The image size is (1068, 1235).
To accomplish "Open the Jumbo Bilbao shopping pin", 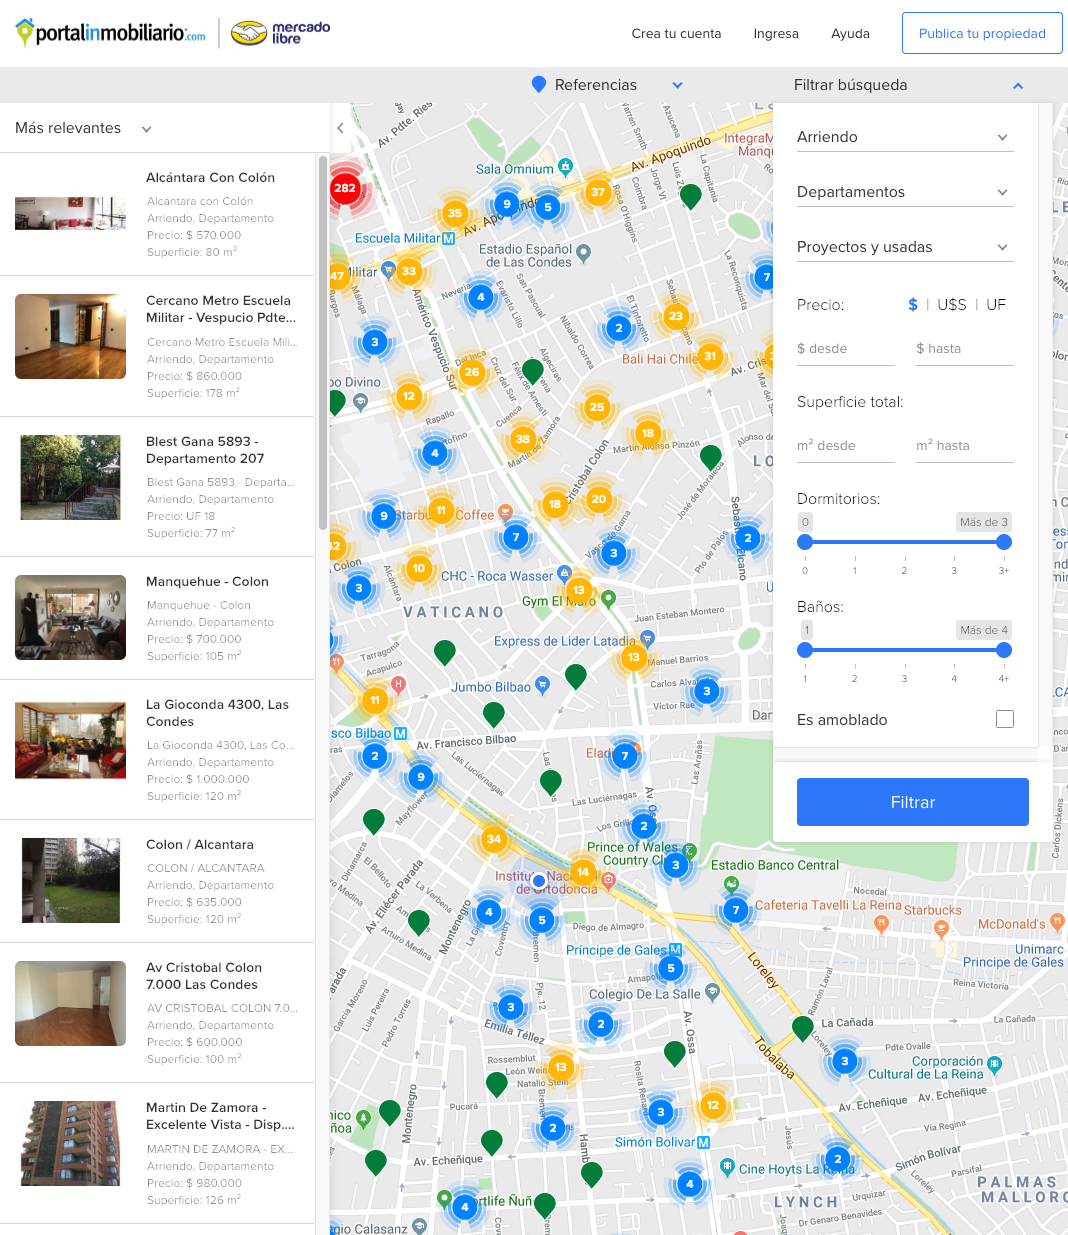I will pyautogui.click(x=543, y=685).
